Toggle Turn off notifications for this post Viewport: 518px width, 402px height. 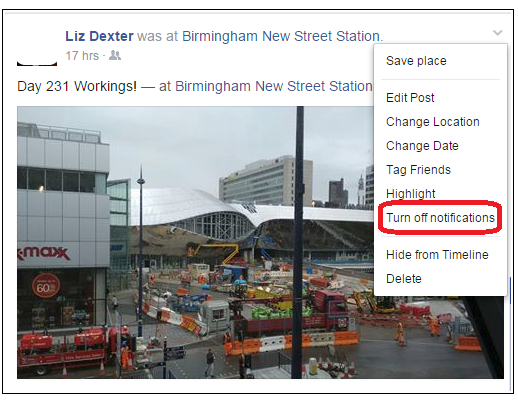[x=440, y=218]
